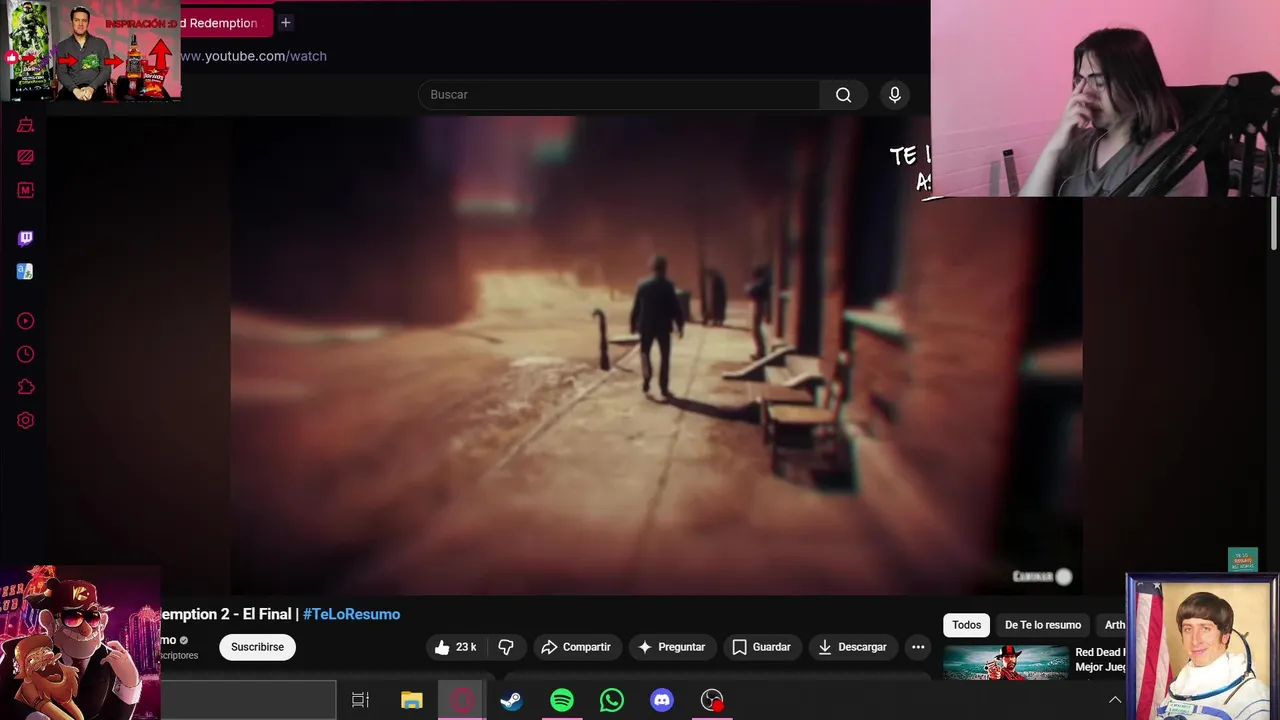Open Steam from taskbar
The width and height of the screenshot is (1280, 720).
(512, 700)
